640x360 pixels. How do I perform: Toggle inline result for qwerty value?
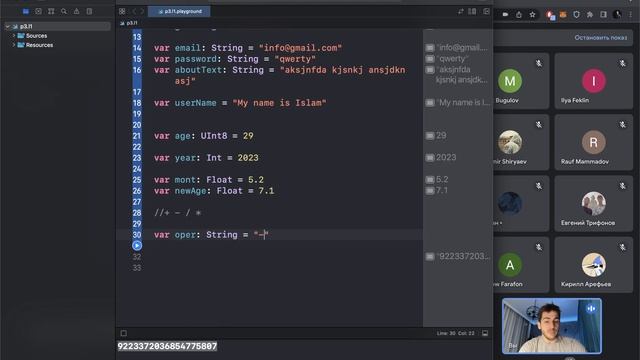[430, 59]
